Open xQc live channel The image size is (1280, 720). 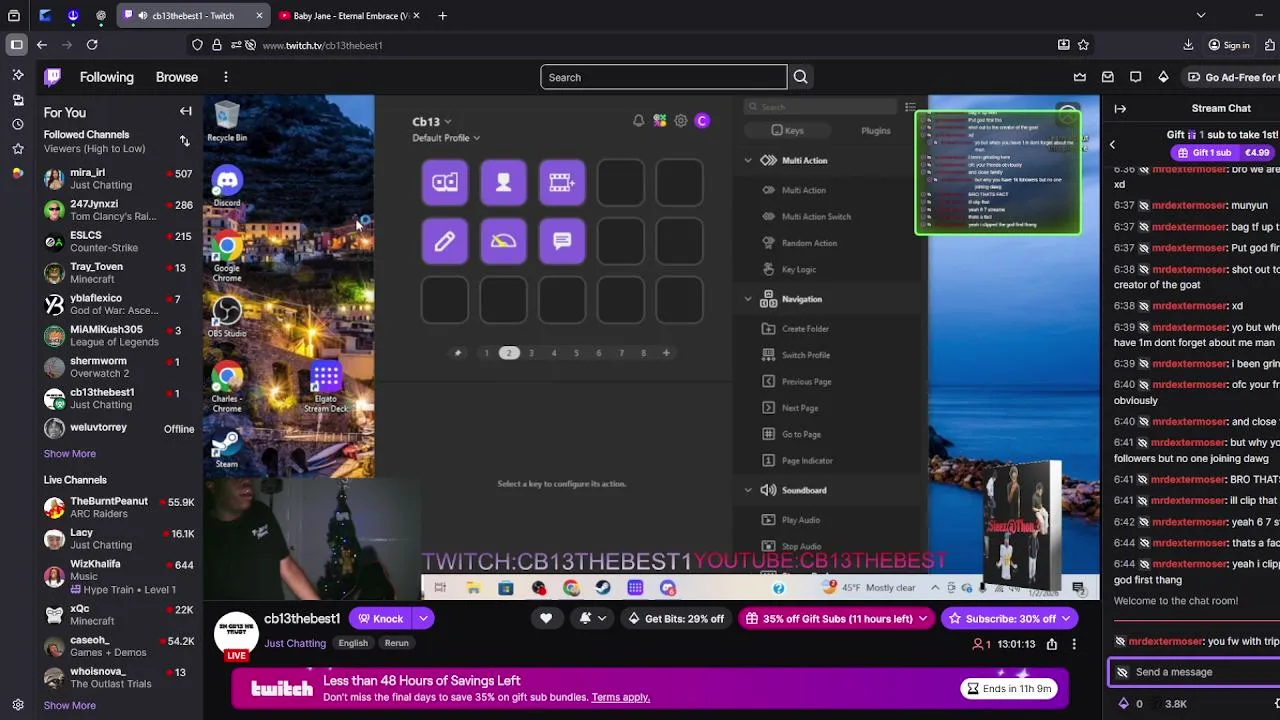coord(118,615)
